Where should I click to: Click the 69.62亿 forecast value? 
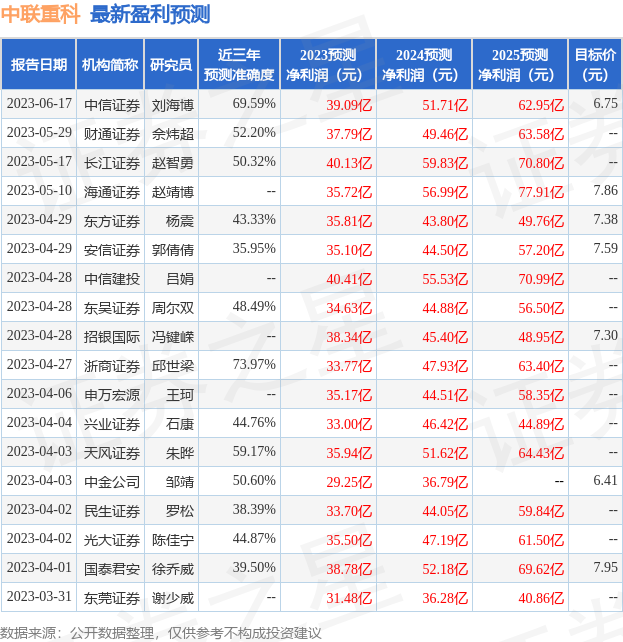[x=541, y=570]
